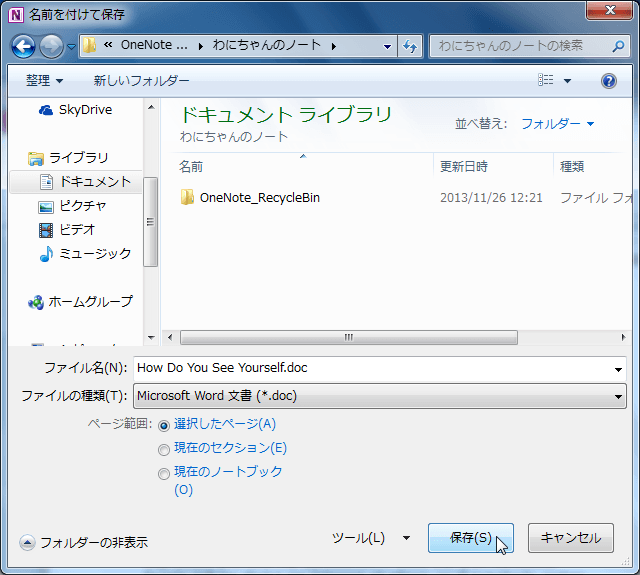
Task: Click the file list horizontal scrollbar thumb
Action: 349,337
